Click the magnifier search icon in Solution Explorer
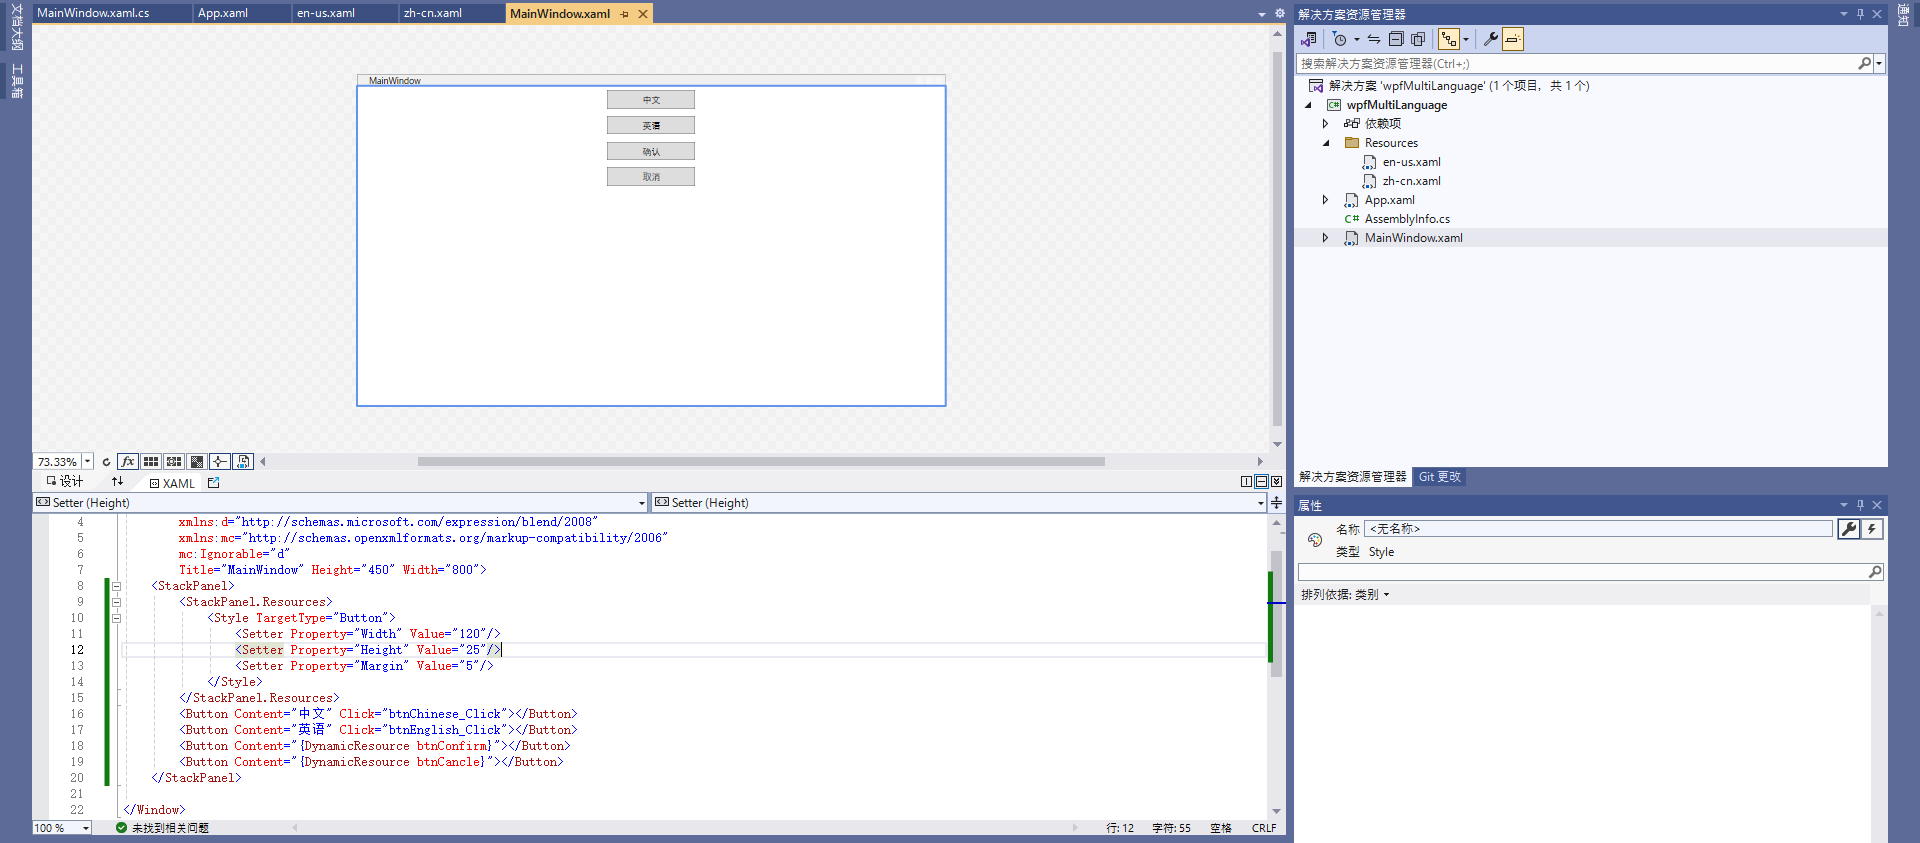 pos(1864,63)
